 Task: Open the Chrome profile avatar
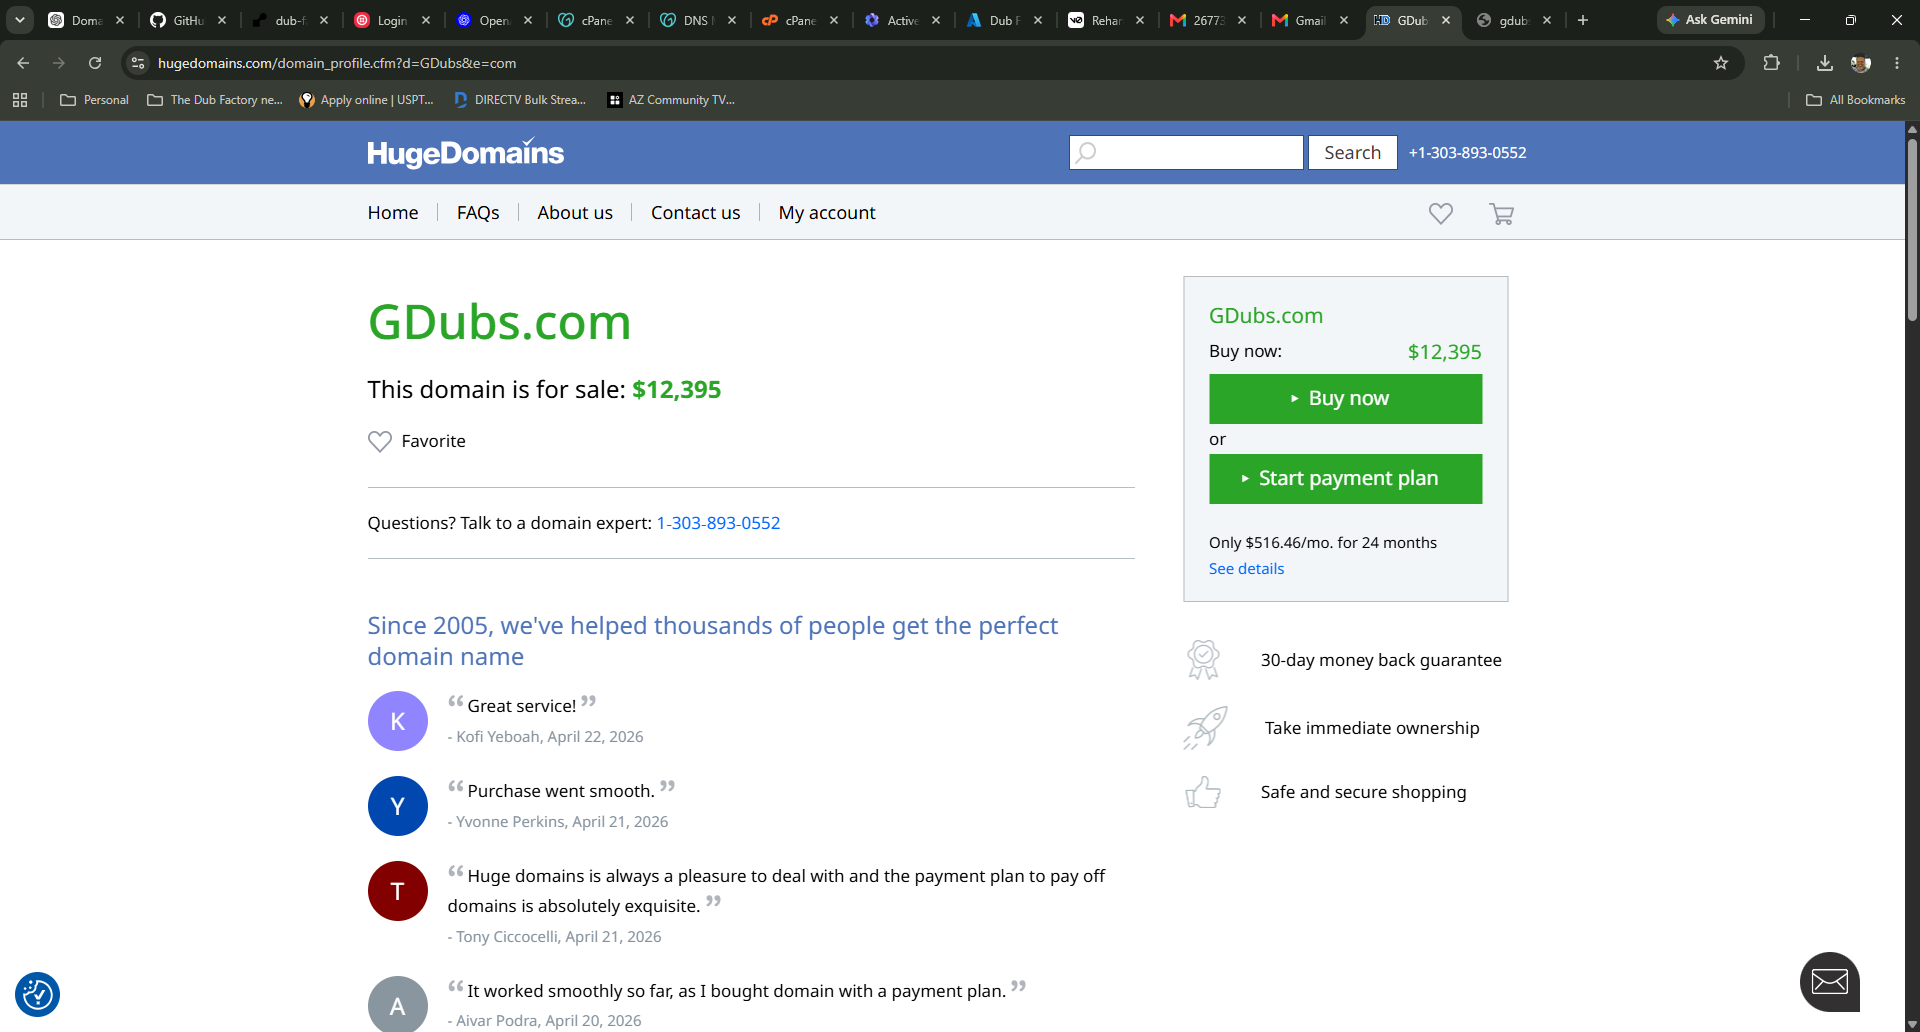click(1861, 63)
